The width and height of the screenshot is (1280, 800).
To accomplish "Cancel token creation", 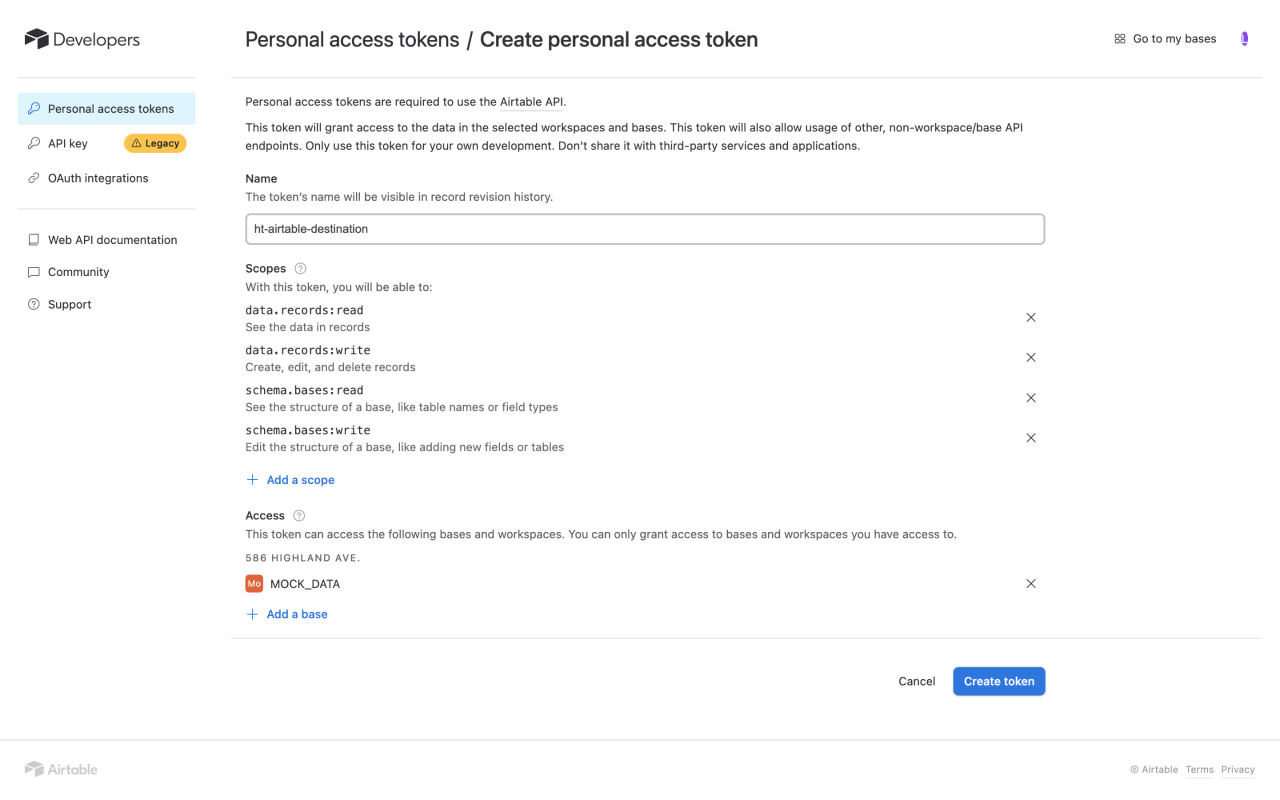I will [x=917, y=681].
